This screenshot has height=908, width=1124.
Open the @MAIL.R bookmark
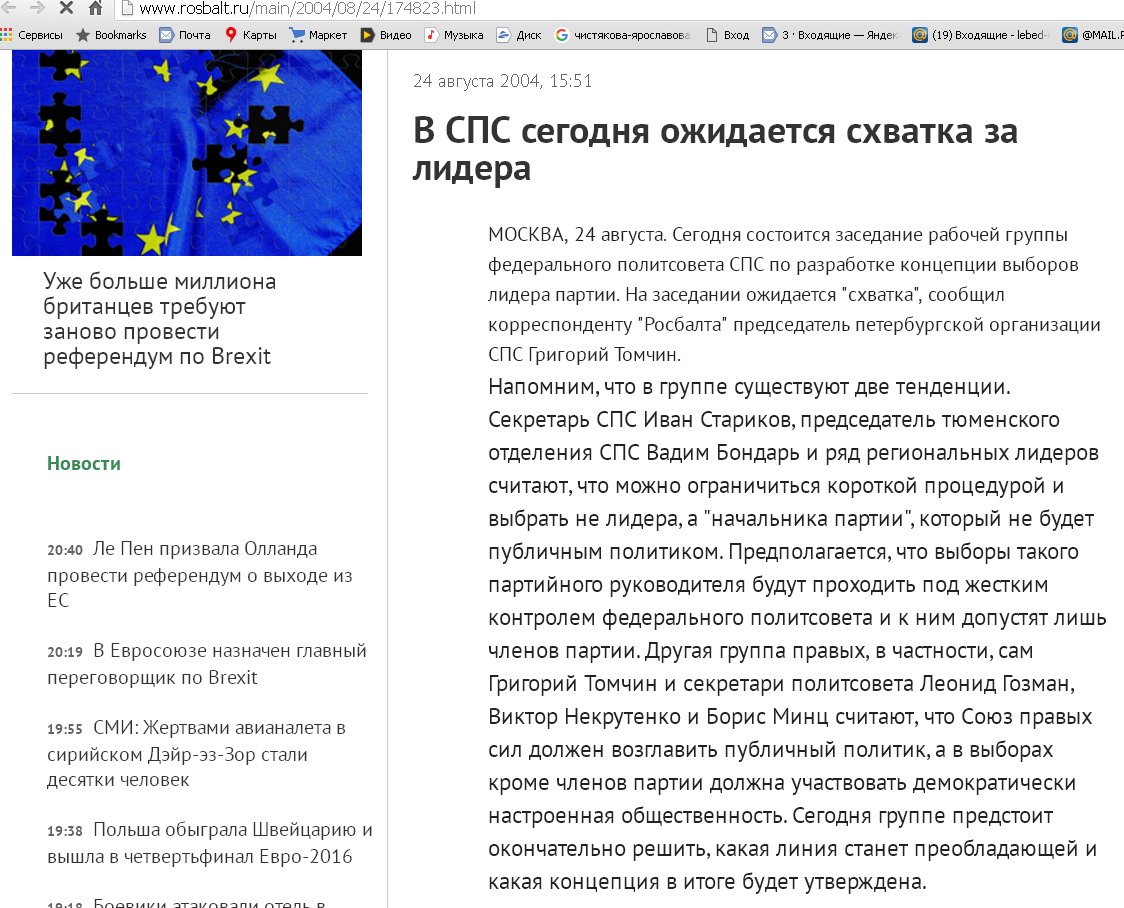point(1092,34)
